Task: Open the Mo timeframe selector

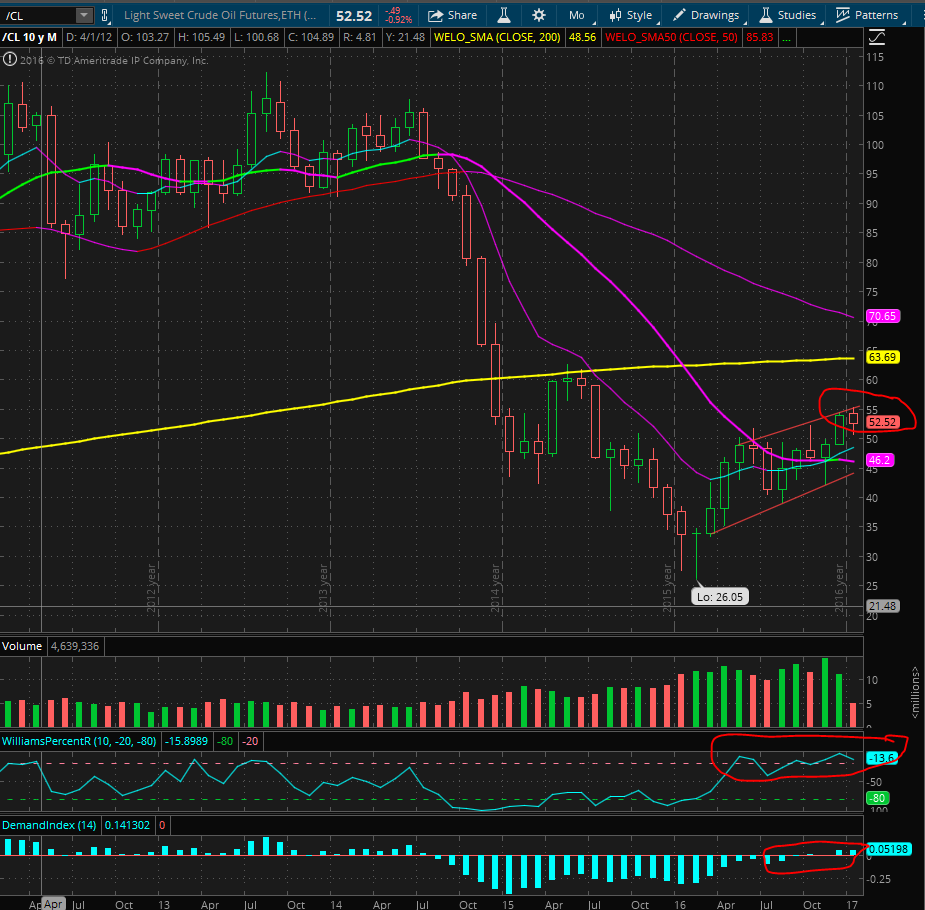Action: [577, 15]
